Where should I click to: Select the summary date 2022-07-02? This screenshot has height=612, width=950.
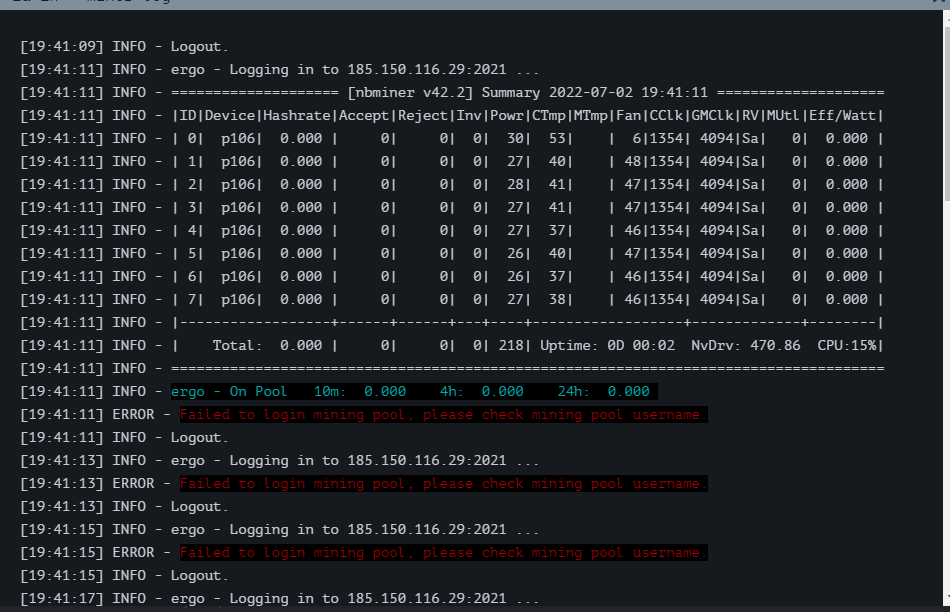(x=591, y=93)
